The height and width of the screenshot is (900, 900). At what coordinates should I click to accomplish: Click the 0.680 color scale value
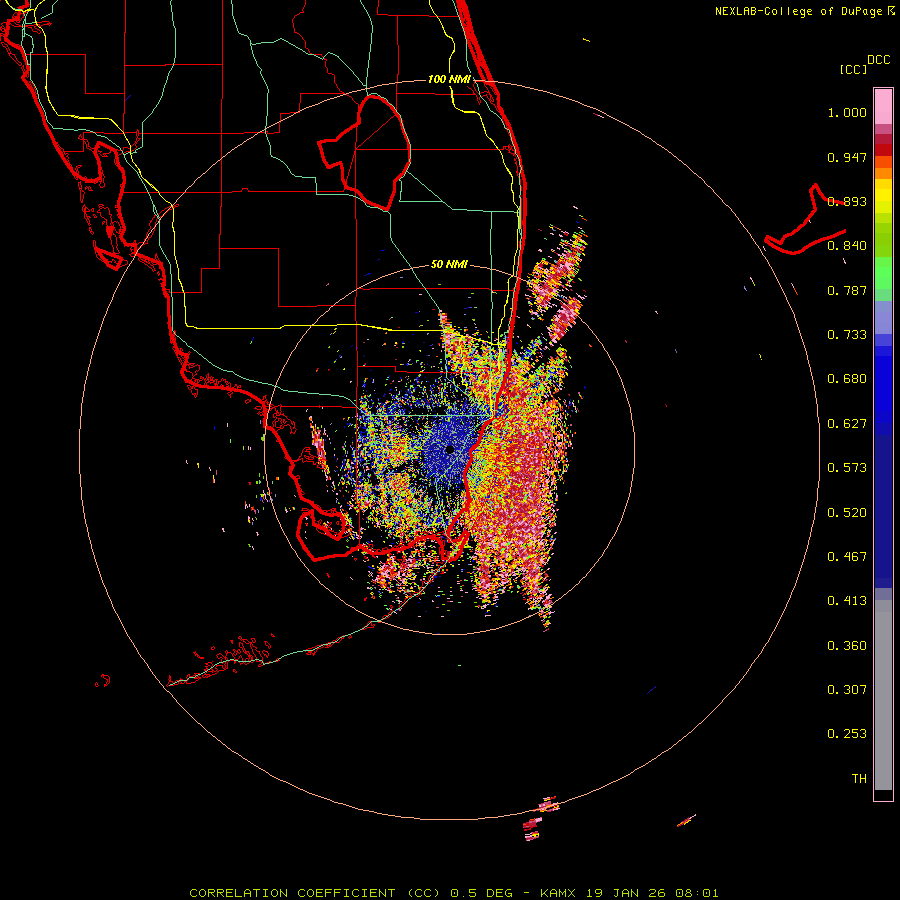(x=847, y=379)
